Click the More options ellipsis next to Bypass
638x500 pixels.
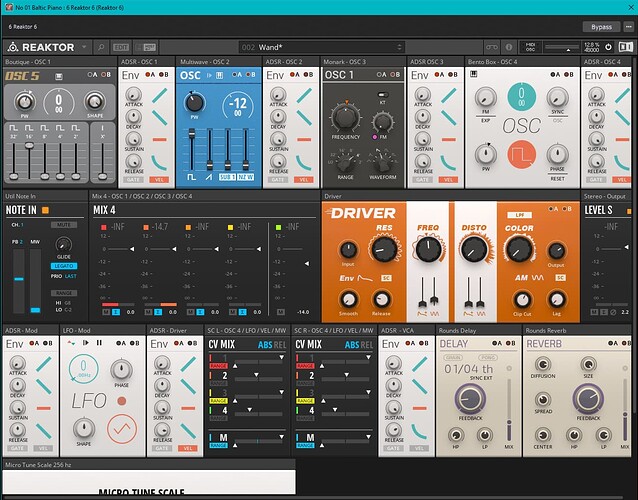click(x=629, y=27)
